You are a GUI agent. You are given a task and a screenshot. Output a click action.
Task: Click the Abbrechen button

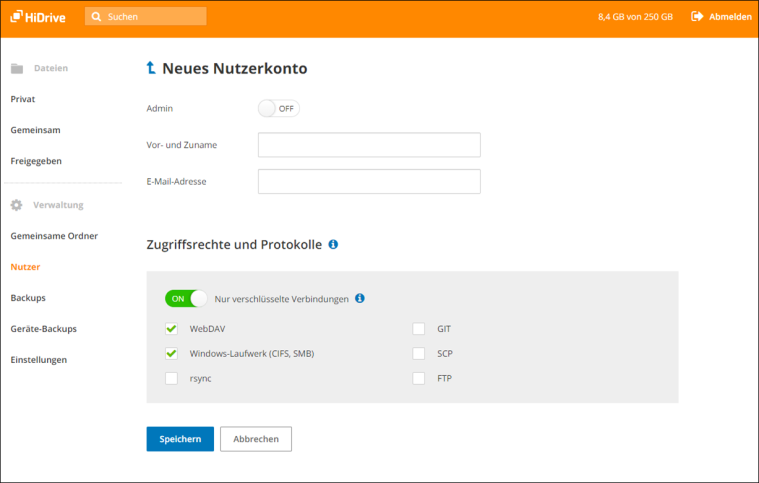pos(256,439)
